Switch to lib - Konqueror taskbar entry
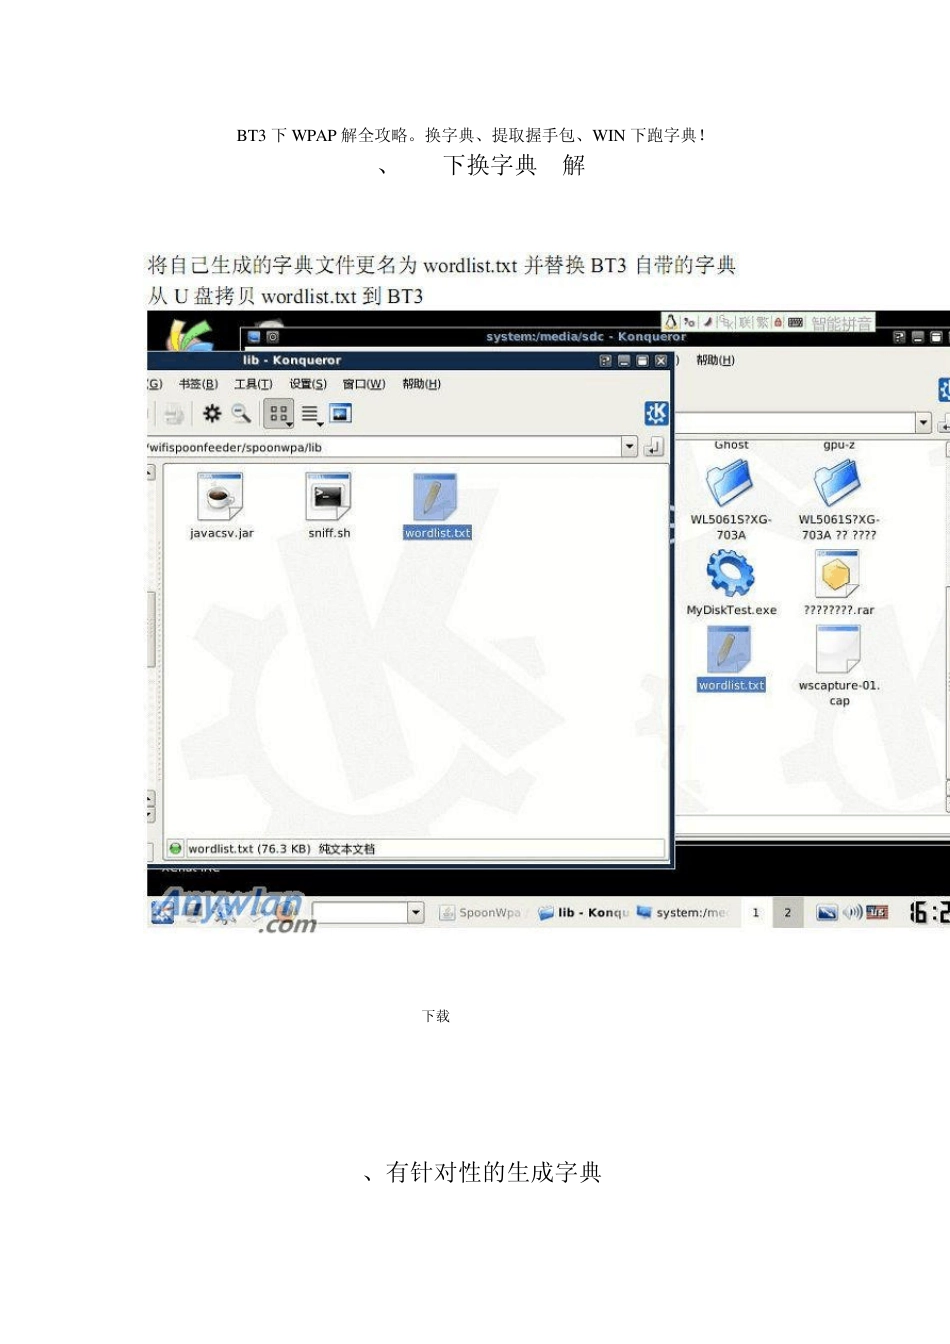This screenshot has height=1344, width=950. pos(584,912)
